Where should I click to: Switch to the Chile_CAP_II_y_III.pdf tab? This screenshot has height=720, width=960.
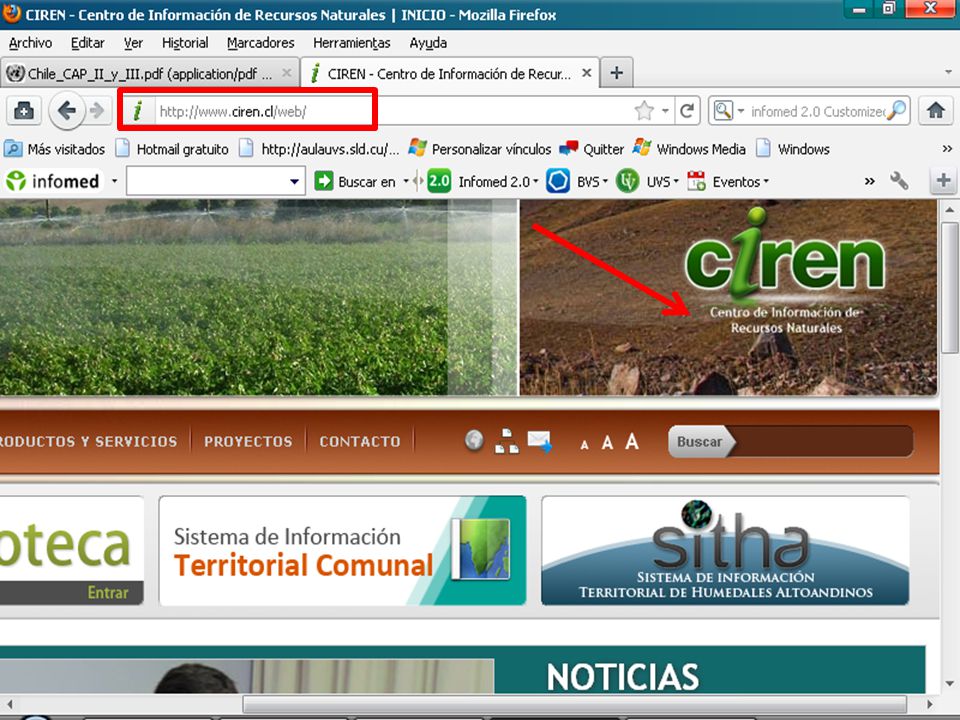click(150, 73)
